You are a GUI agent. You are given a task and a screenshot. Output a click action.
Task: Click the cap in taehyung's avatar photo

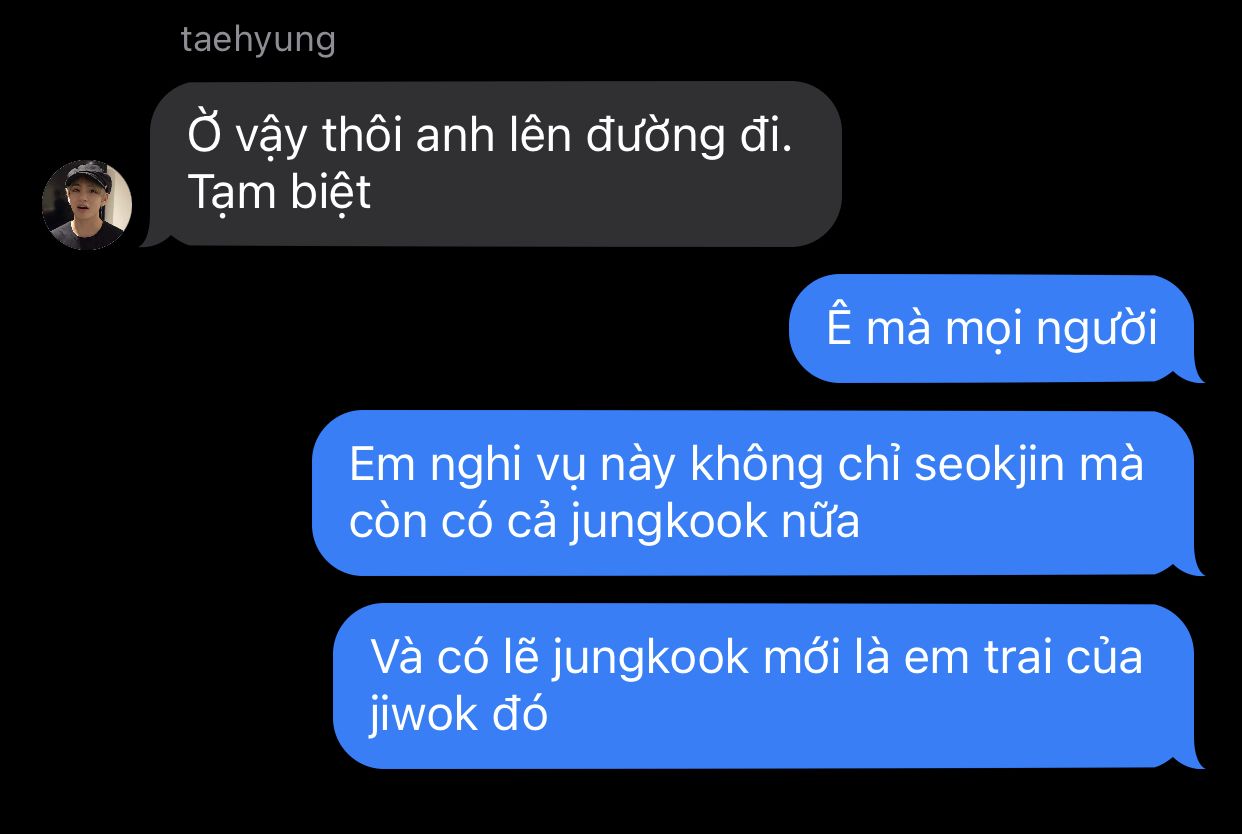point(87,172)
